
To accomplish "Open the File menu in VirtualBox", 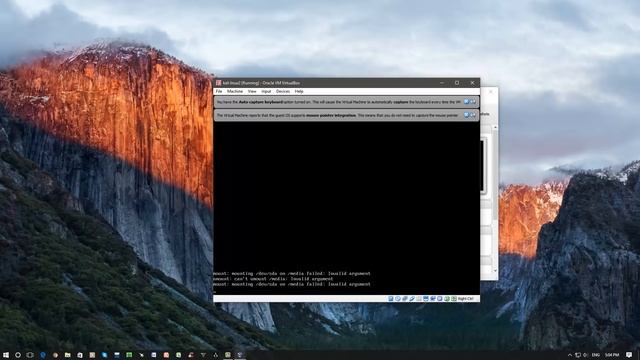I will click(x=219, y=91).
